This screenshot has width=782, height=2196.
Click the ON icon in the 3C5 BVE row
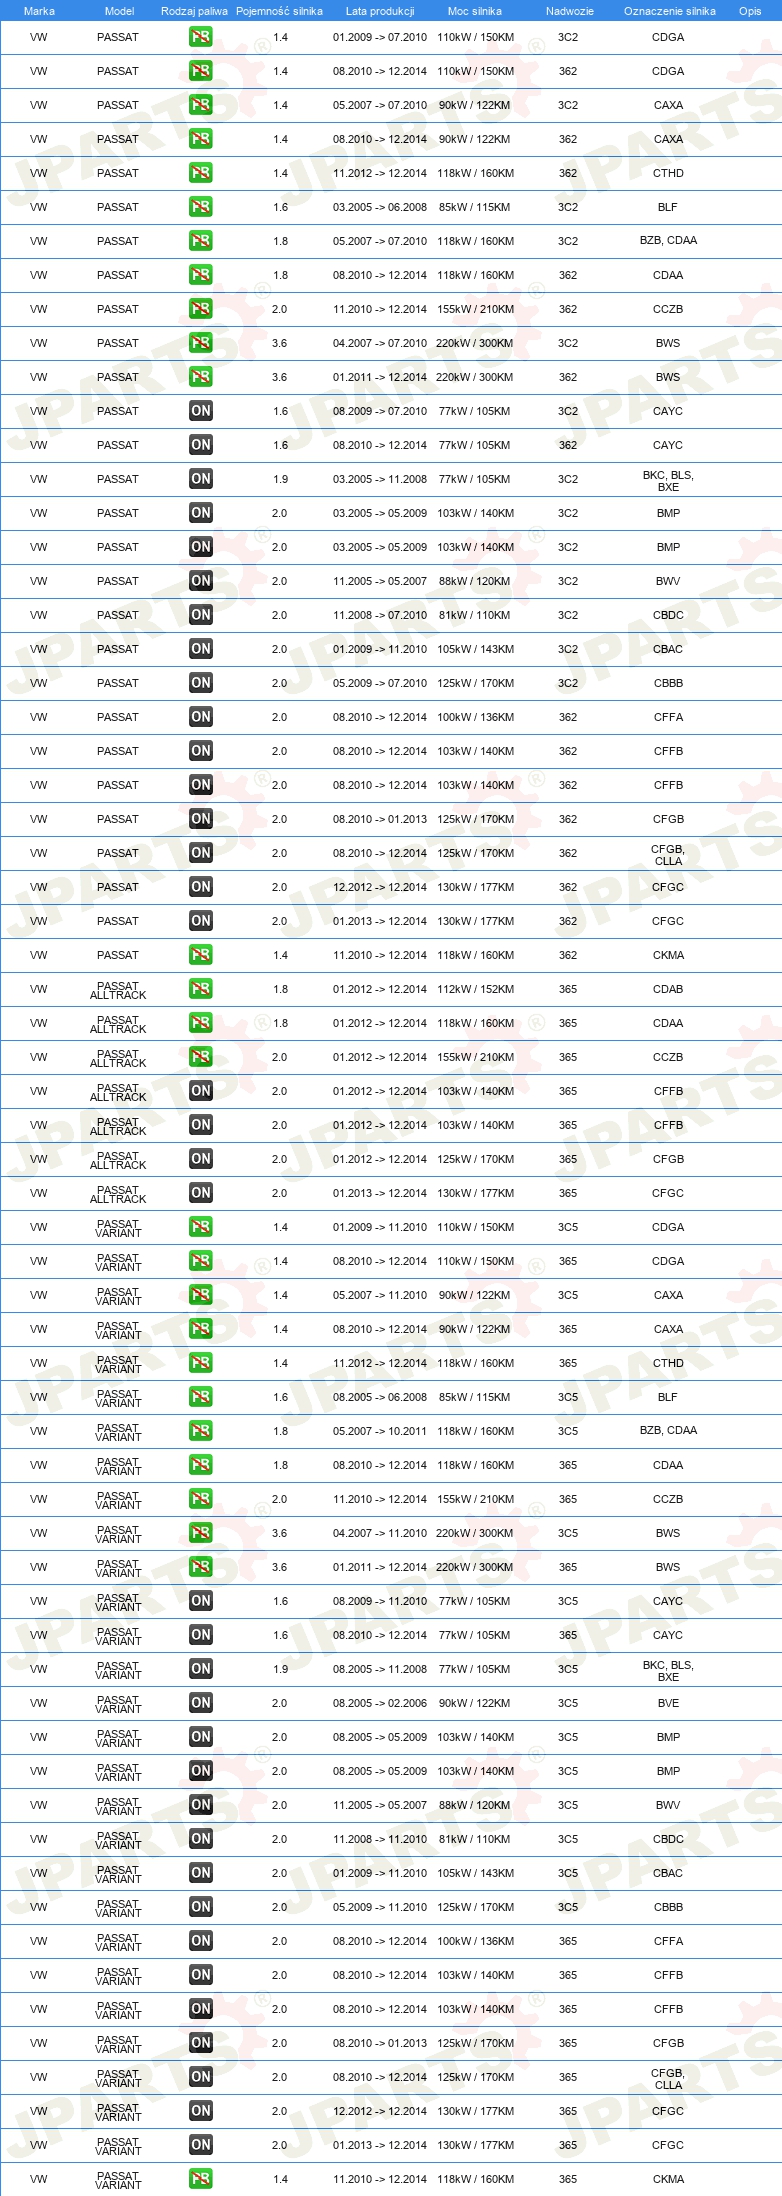(x=201, y=1703)
